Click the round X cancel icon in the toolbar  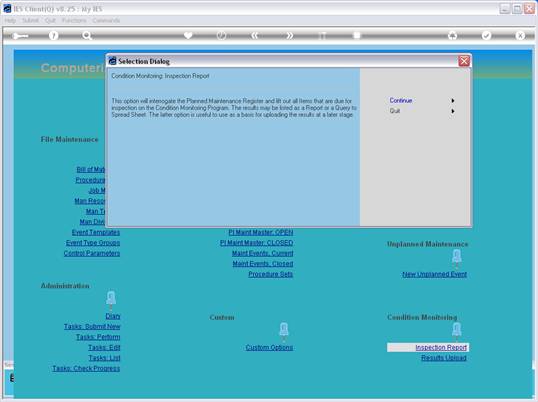pos(520,35)
